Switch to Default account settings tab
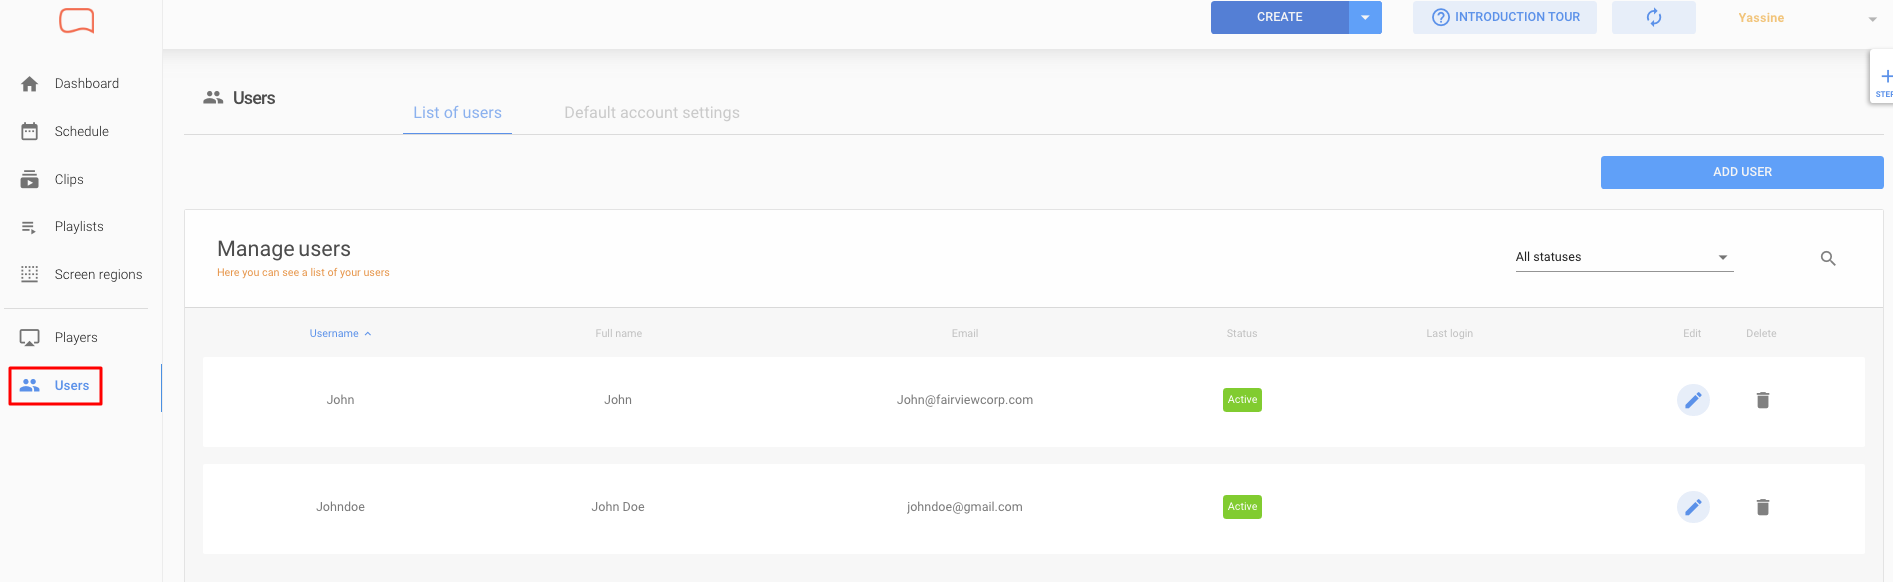The width and height of the screenshot is (1893, 582). pos(651,112)
